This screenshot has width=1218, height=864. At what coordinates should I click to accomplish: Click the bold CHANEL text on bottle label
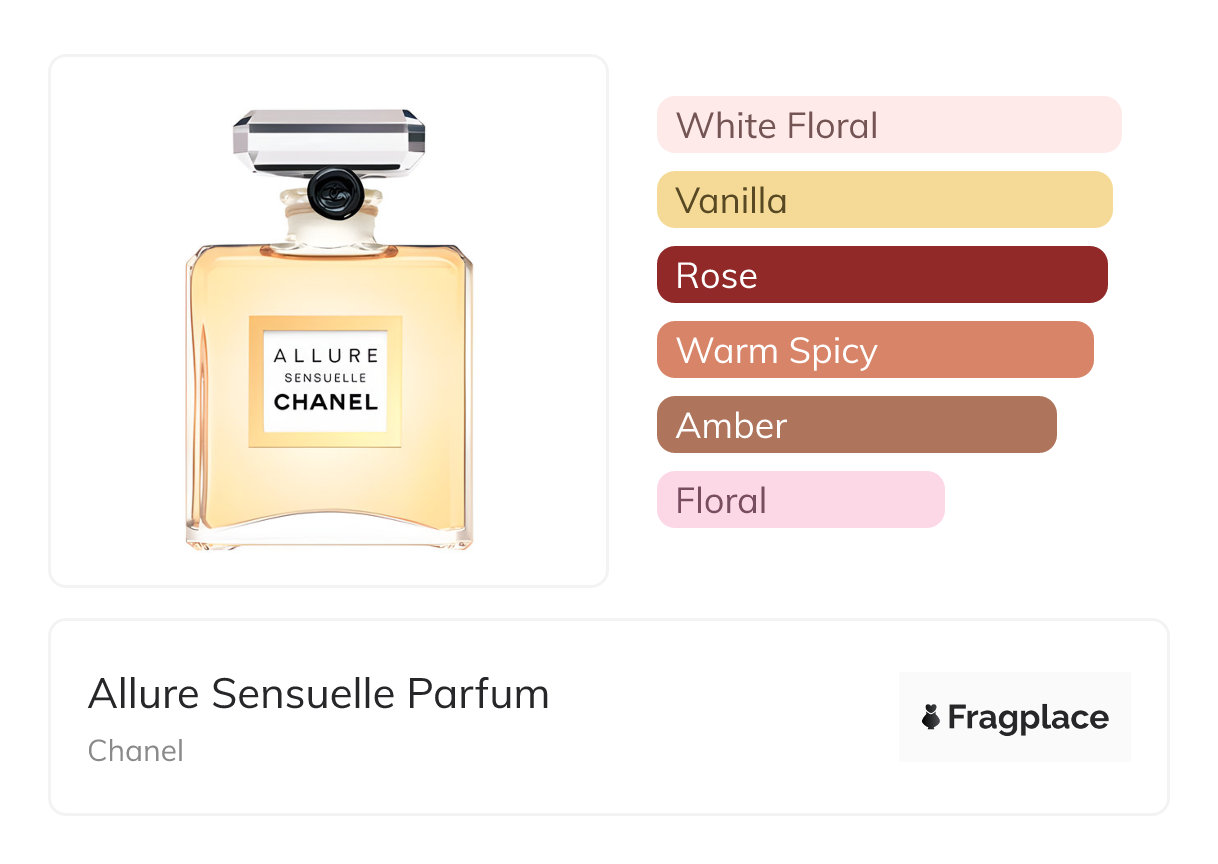326,402
